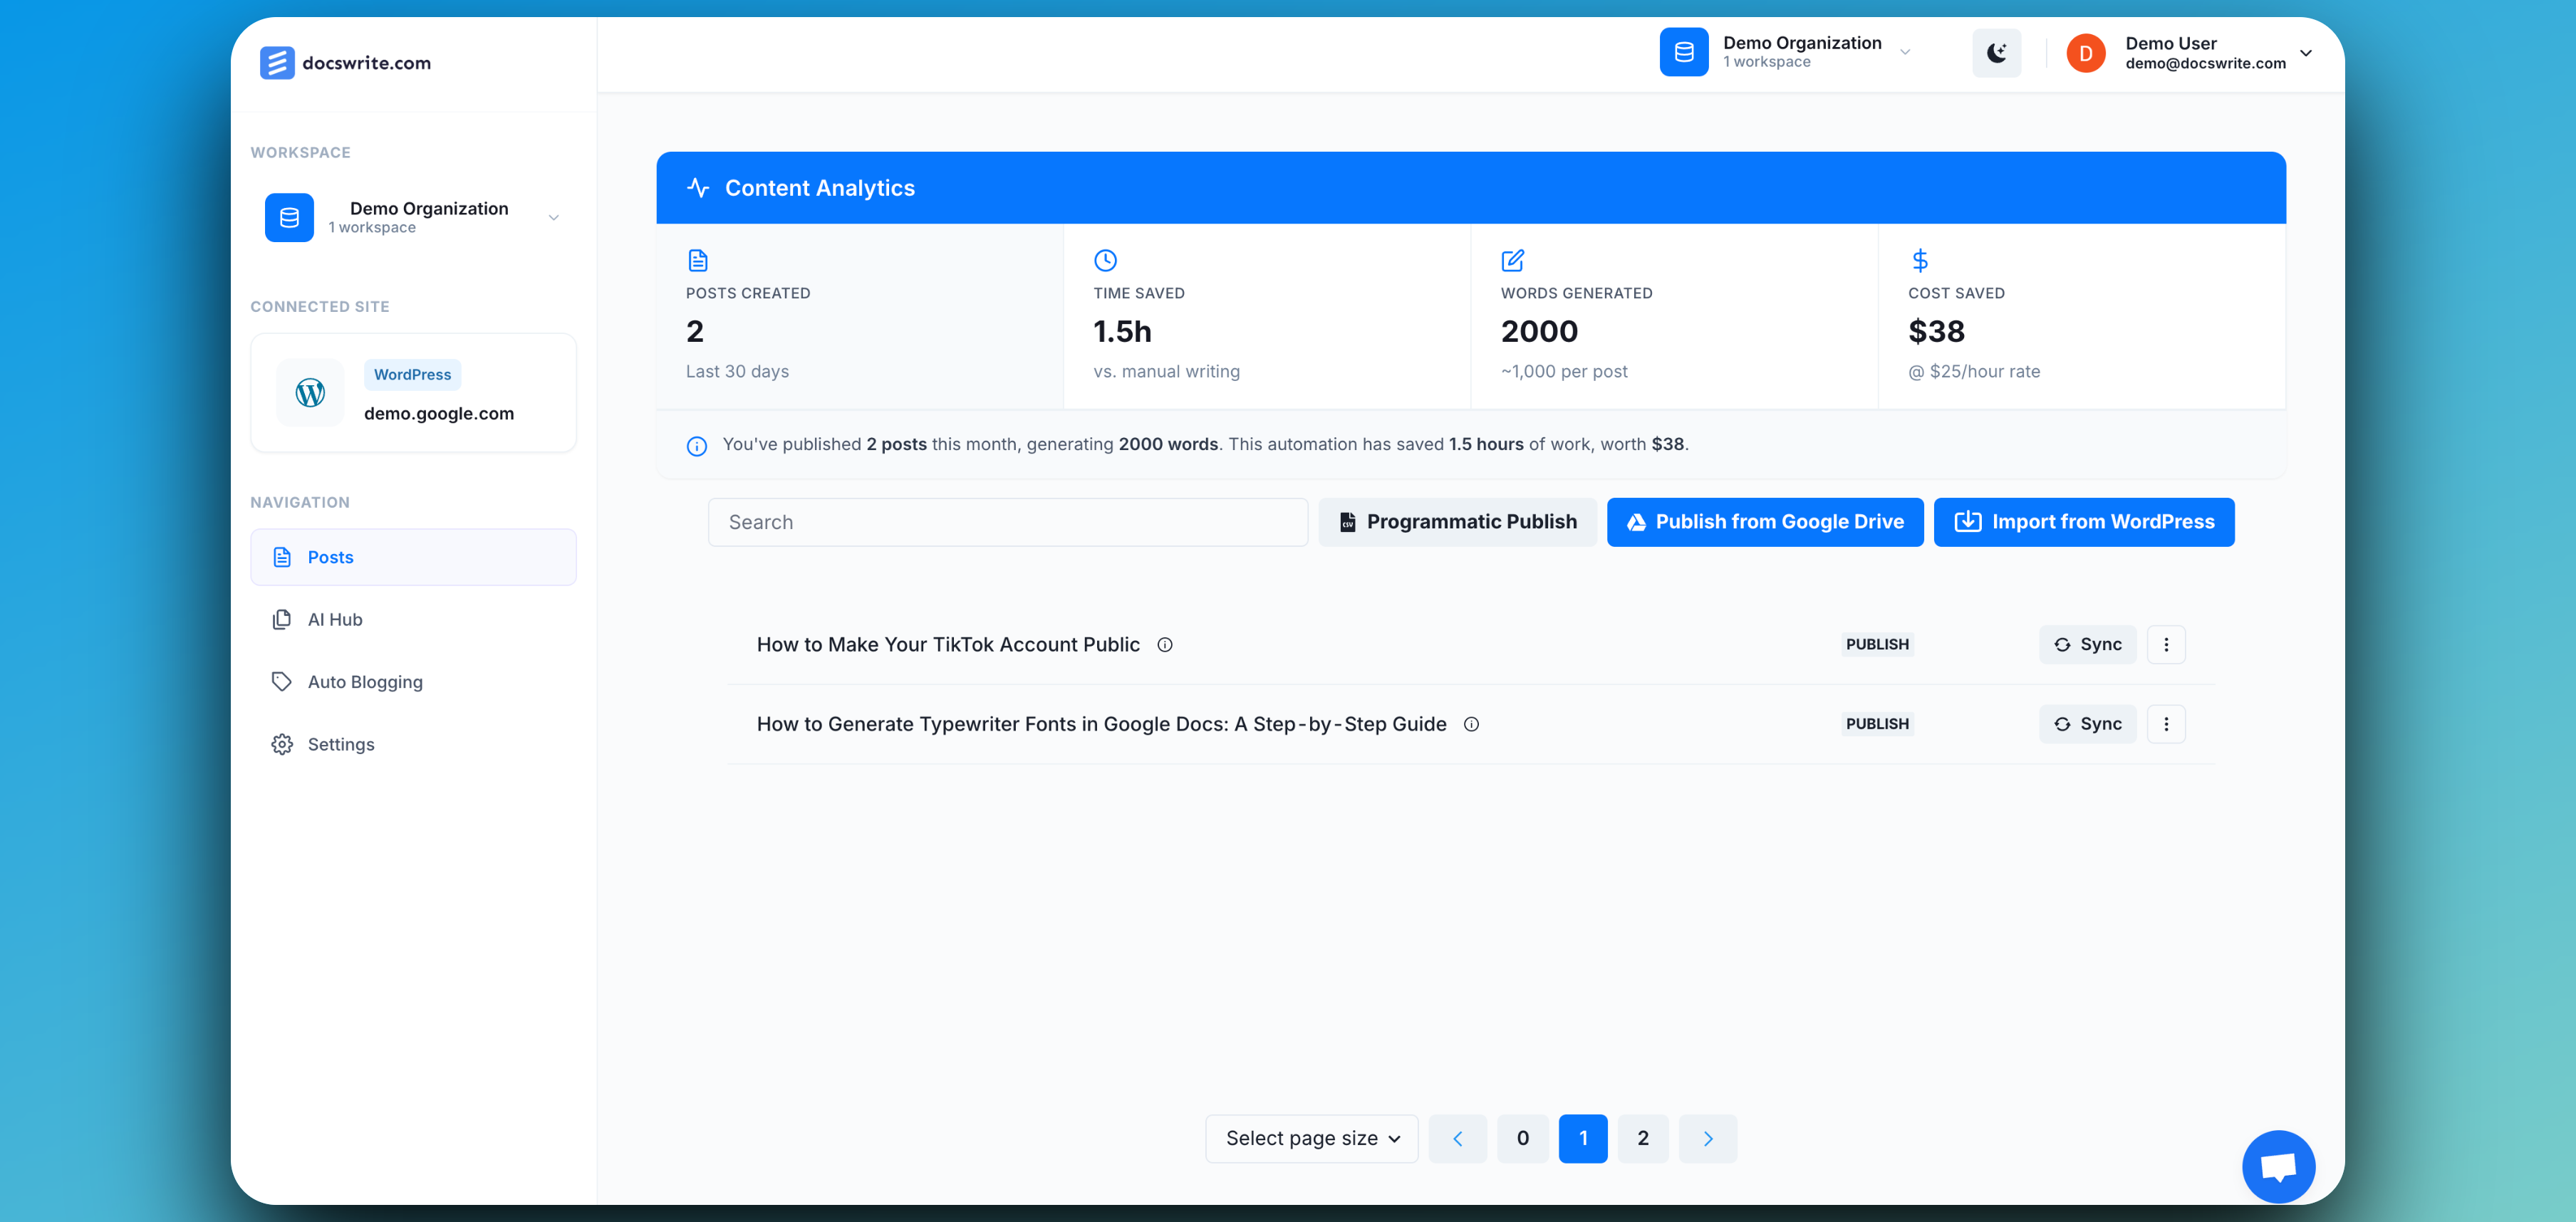Open AI Hub from the sidebar
Screen dimensions: 2576x1222
coord(334,619)
